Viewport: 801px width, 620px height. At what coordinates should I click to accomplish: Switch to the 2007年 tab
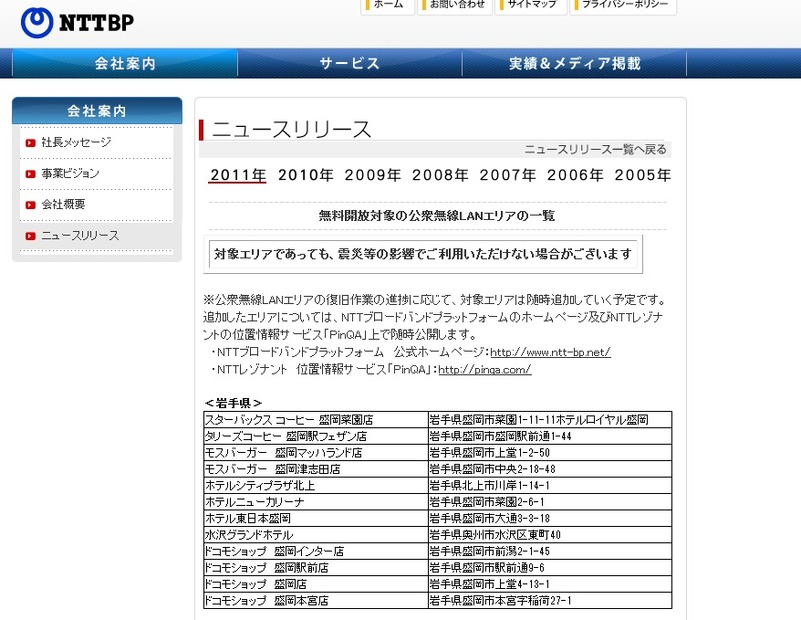[x=507, y=175]
